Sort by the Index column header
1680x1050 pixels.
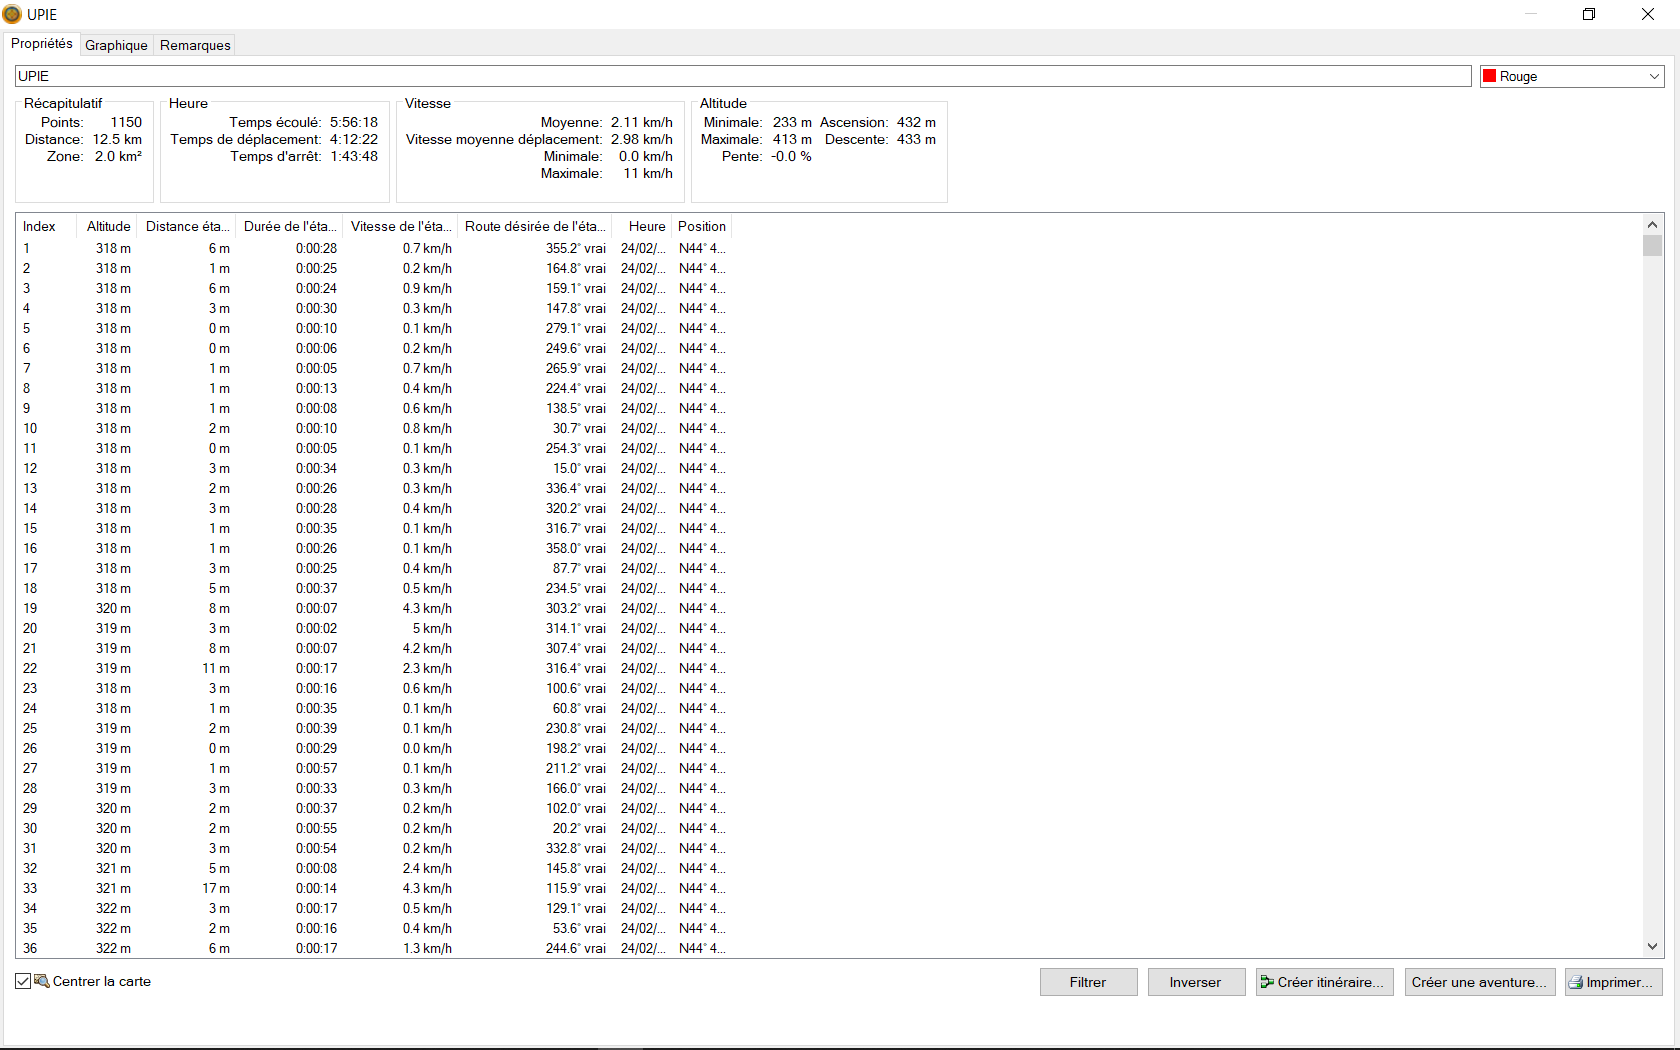[x=46, y=226]
